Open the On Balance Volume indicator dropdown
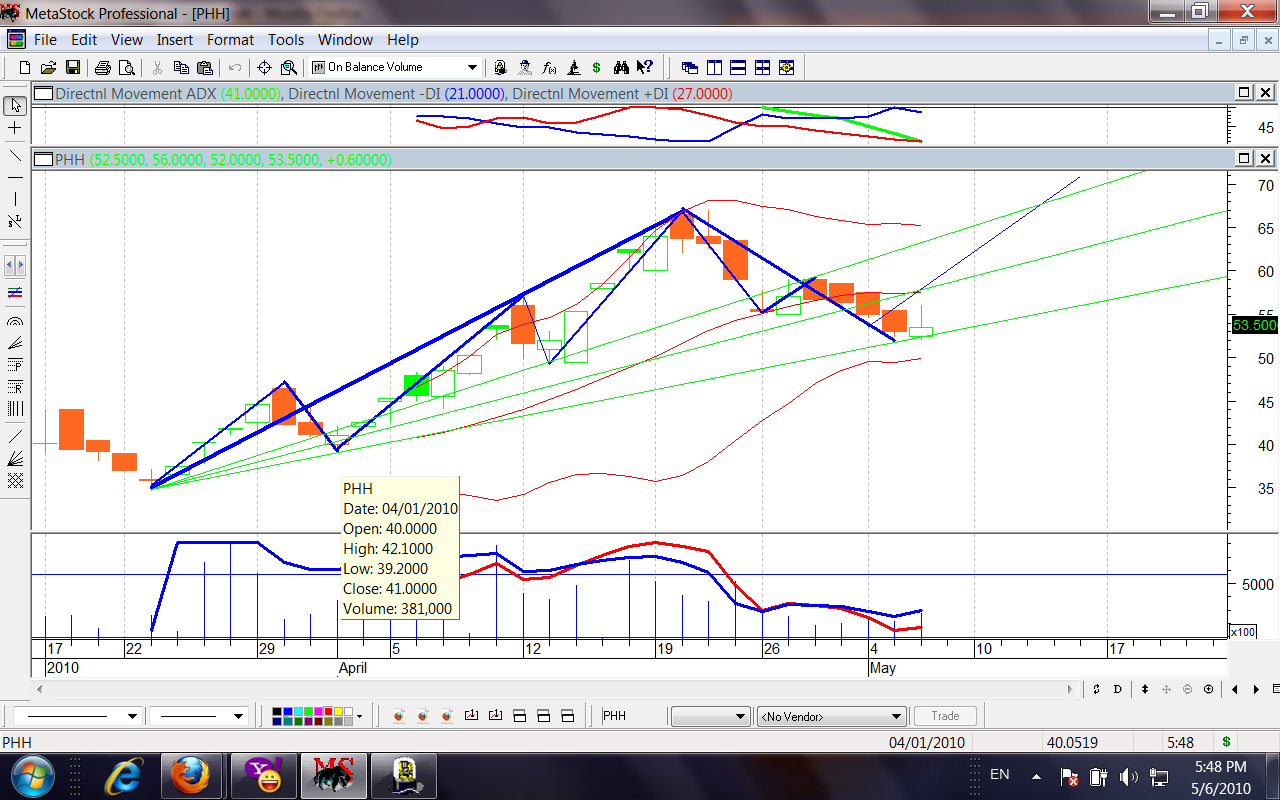The image size is (1280, 800). pos(472,67)
